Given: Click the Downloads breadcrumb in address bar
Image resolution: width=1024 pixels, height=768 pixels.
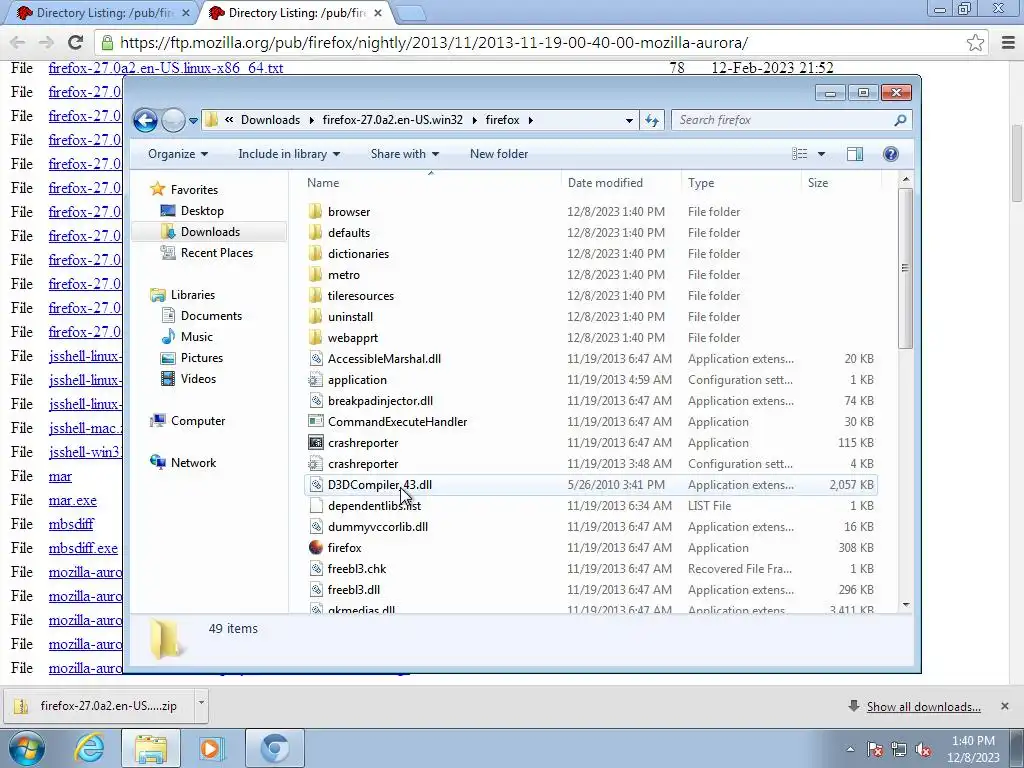Looking at the screenshot, I should click(270, 120).
